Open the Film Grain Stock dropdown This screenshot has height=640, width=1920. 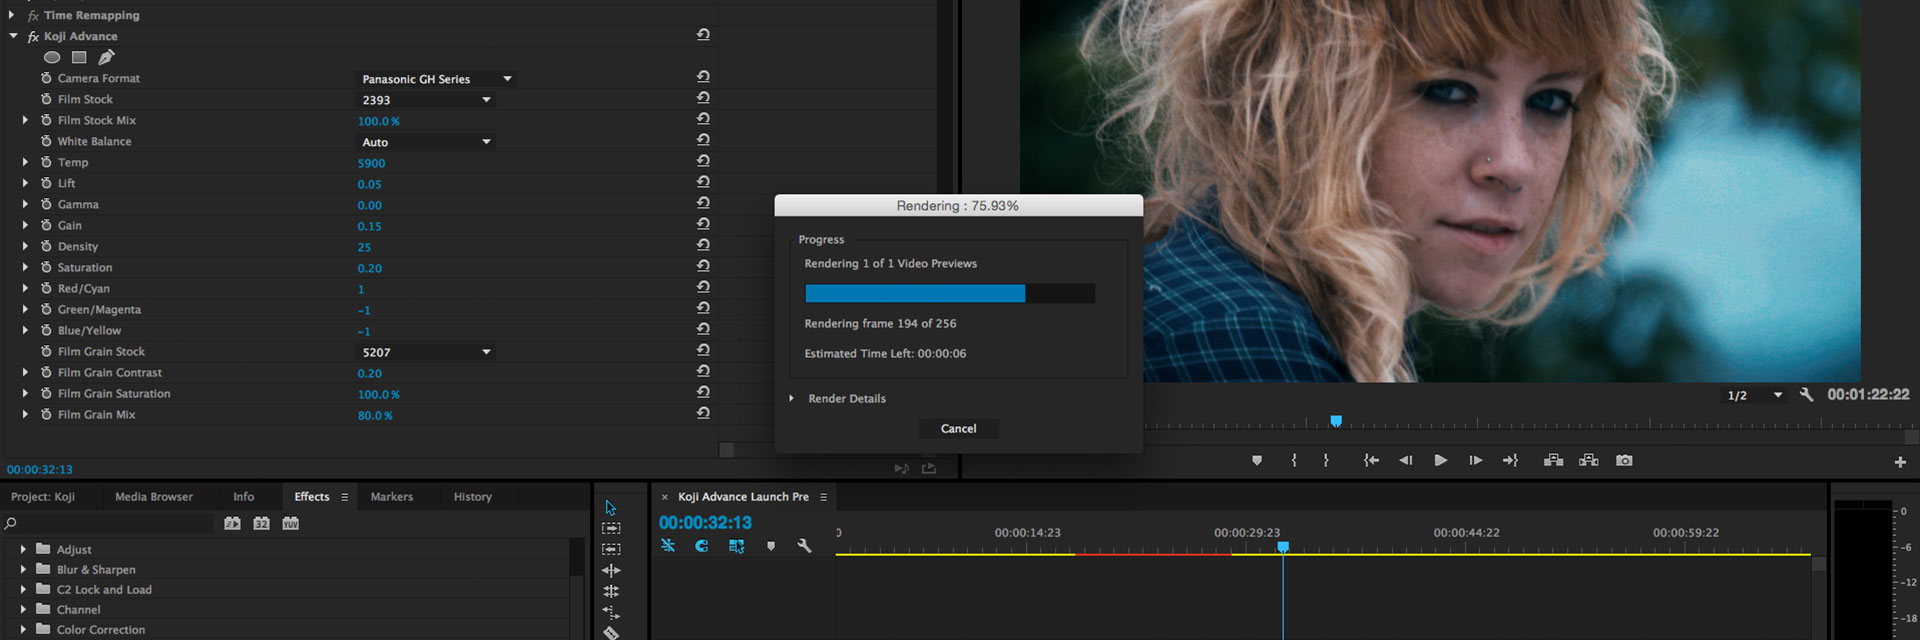click(x=426, y=352)
